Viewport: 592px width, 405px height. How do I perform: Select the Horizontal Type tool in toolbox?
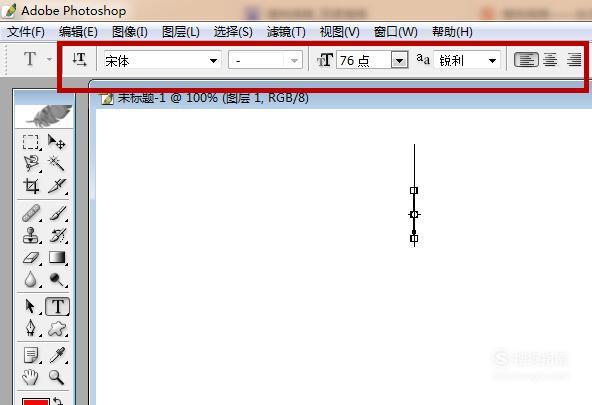coord(57,306)
